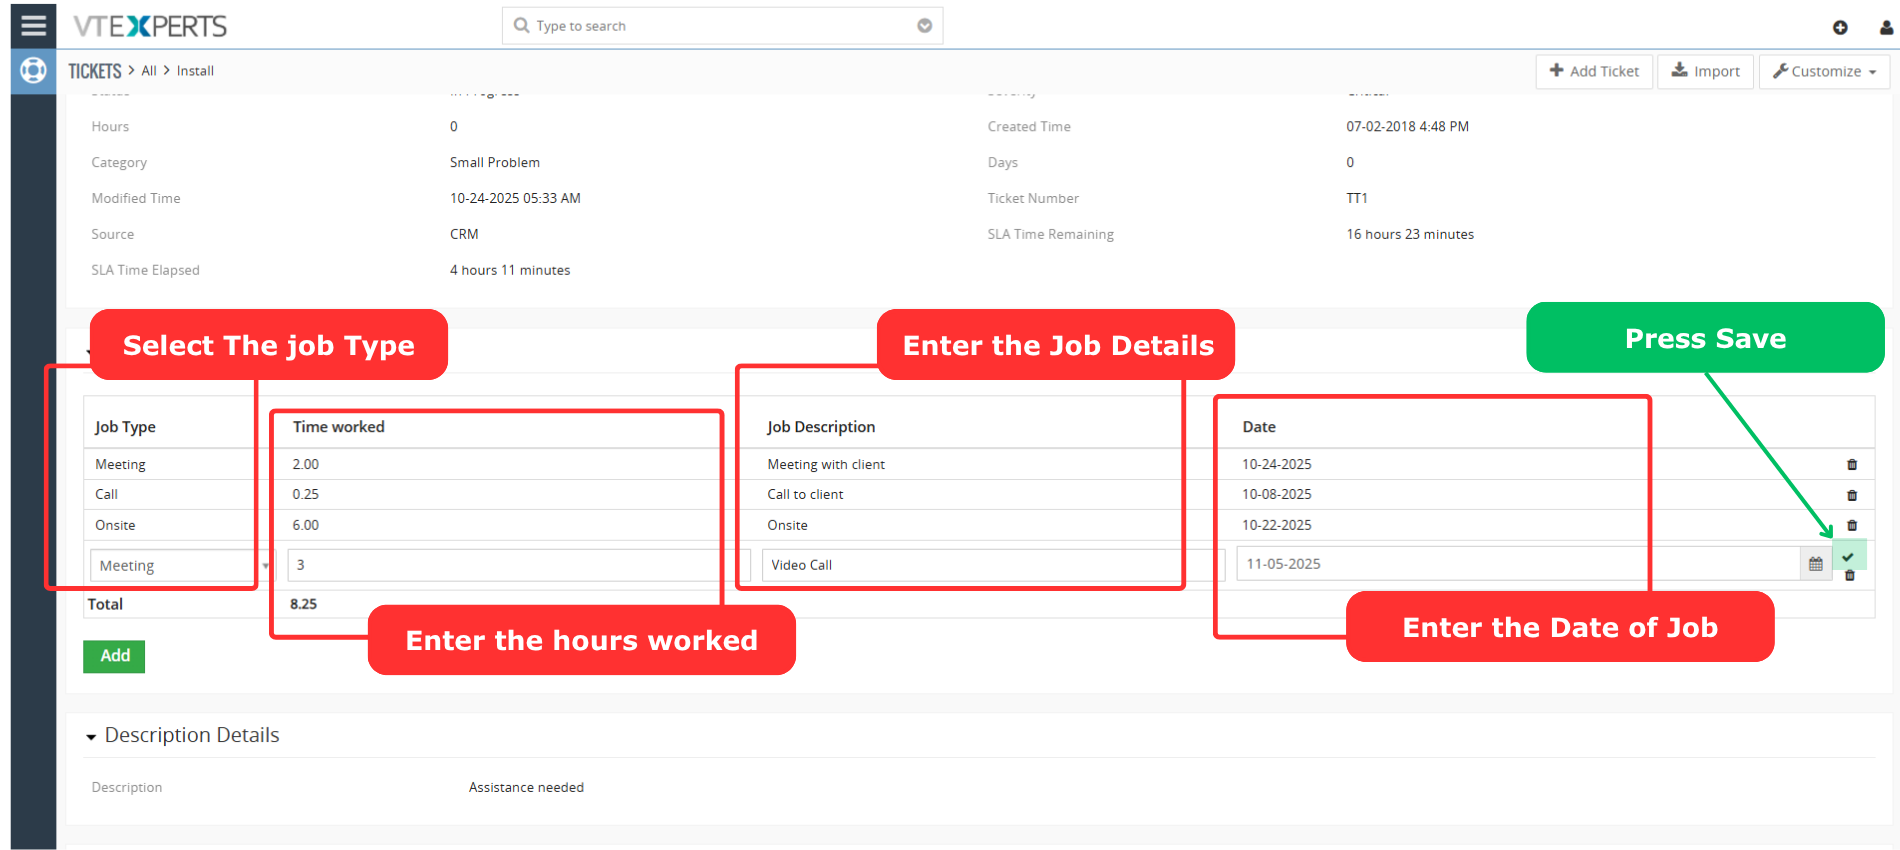
Task: Delete the Call to client row
Action: (1851, 495)
